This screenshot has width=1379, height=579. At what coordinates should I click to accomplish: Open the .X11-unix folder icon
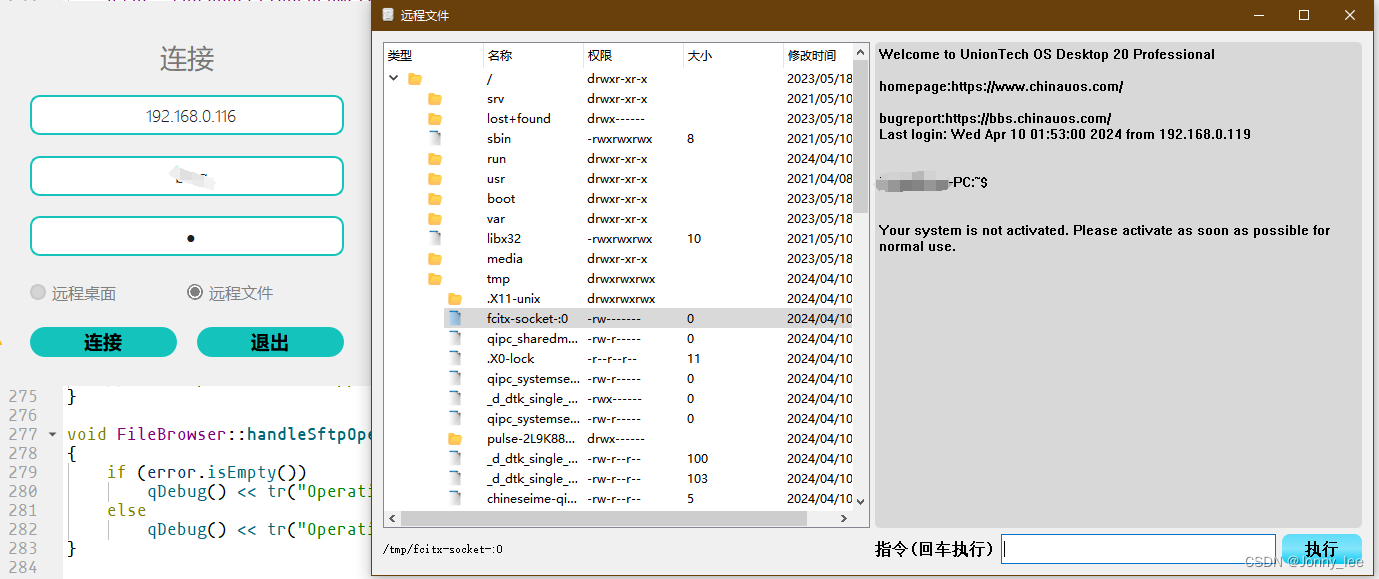[x=454, y=298]
